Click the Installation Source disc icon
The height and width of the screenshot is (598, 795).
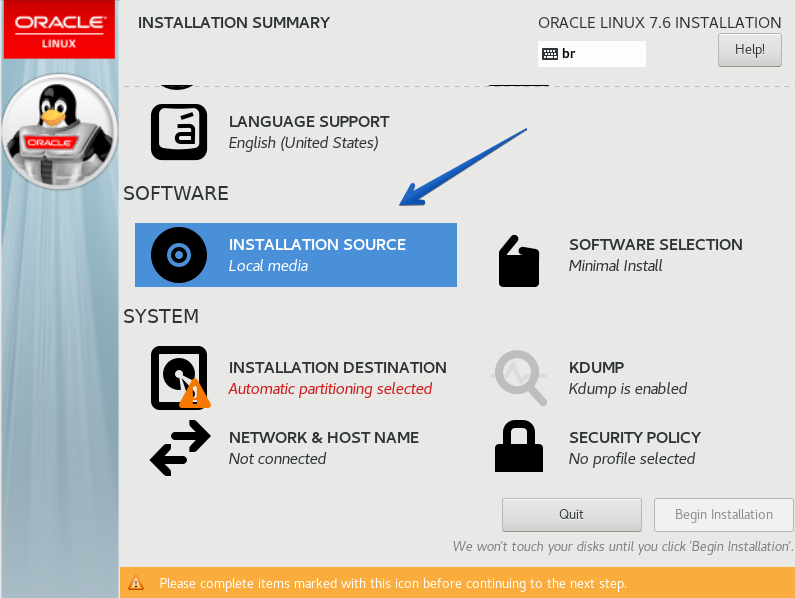[x=179, y=255]
